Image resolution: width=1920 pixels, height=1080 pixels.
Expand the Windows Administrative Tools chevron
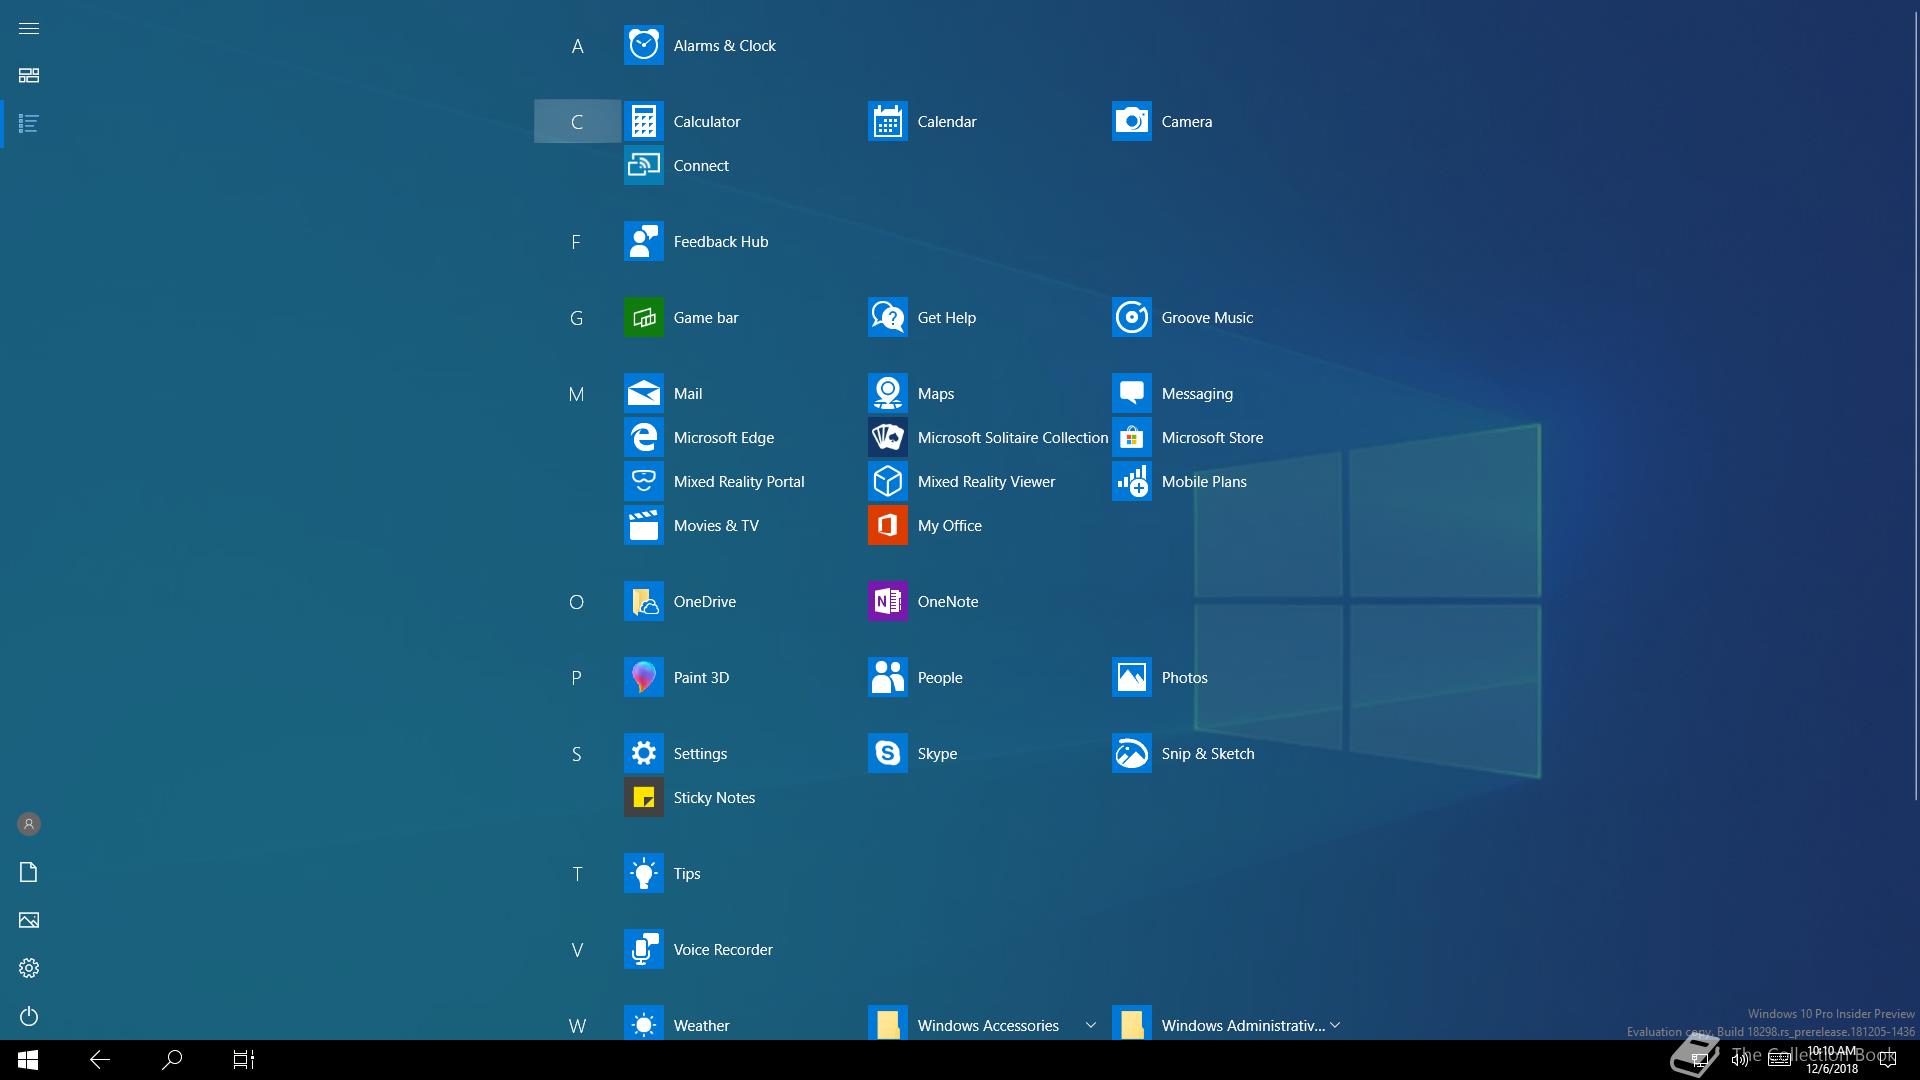1335,1025
